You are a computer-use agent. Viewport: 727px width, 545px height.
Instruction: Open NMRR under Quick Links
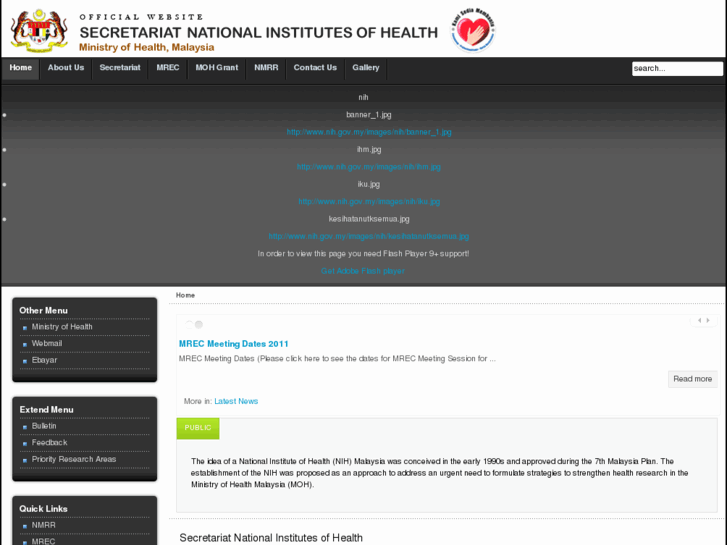[x=44, y=526]
